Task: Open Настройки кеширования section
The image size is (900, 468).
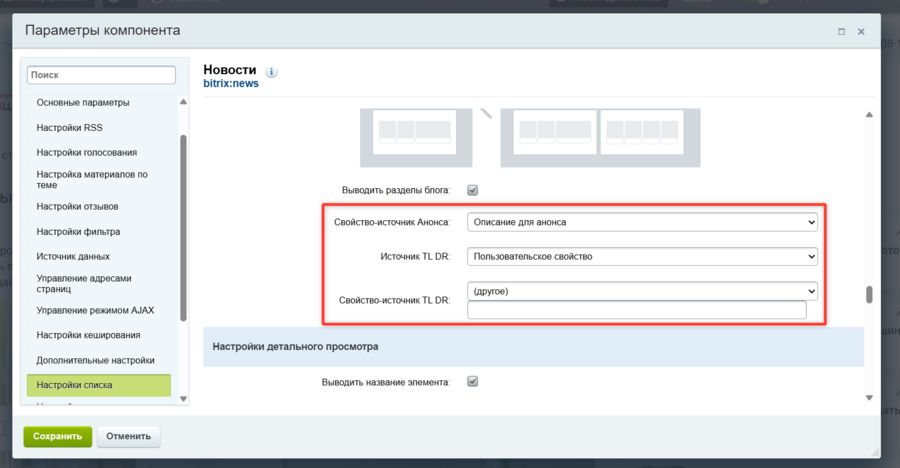Action: [x=88, y=335]
